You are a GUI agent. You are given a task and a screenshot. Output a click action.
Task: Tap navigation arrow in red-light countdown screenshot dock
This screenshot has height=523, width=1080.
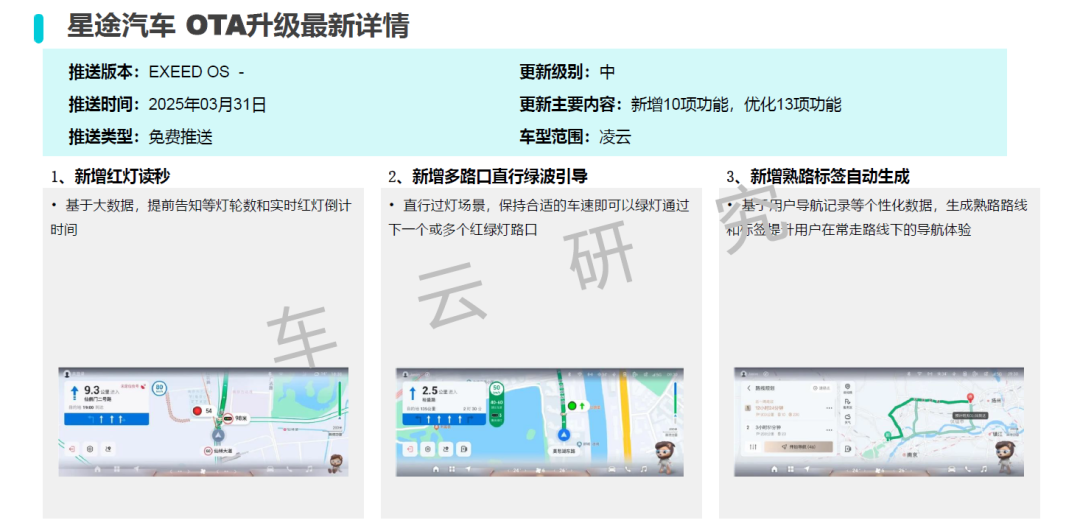point(136,469)
